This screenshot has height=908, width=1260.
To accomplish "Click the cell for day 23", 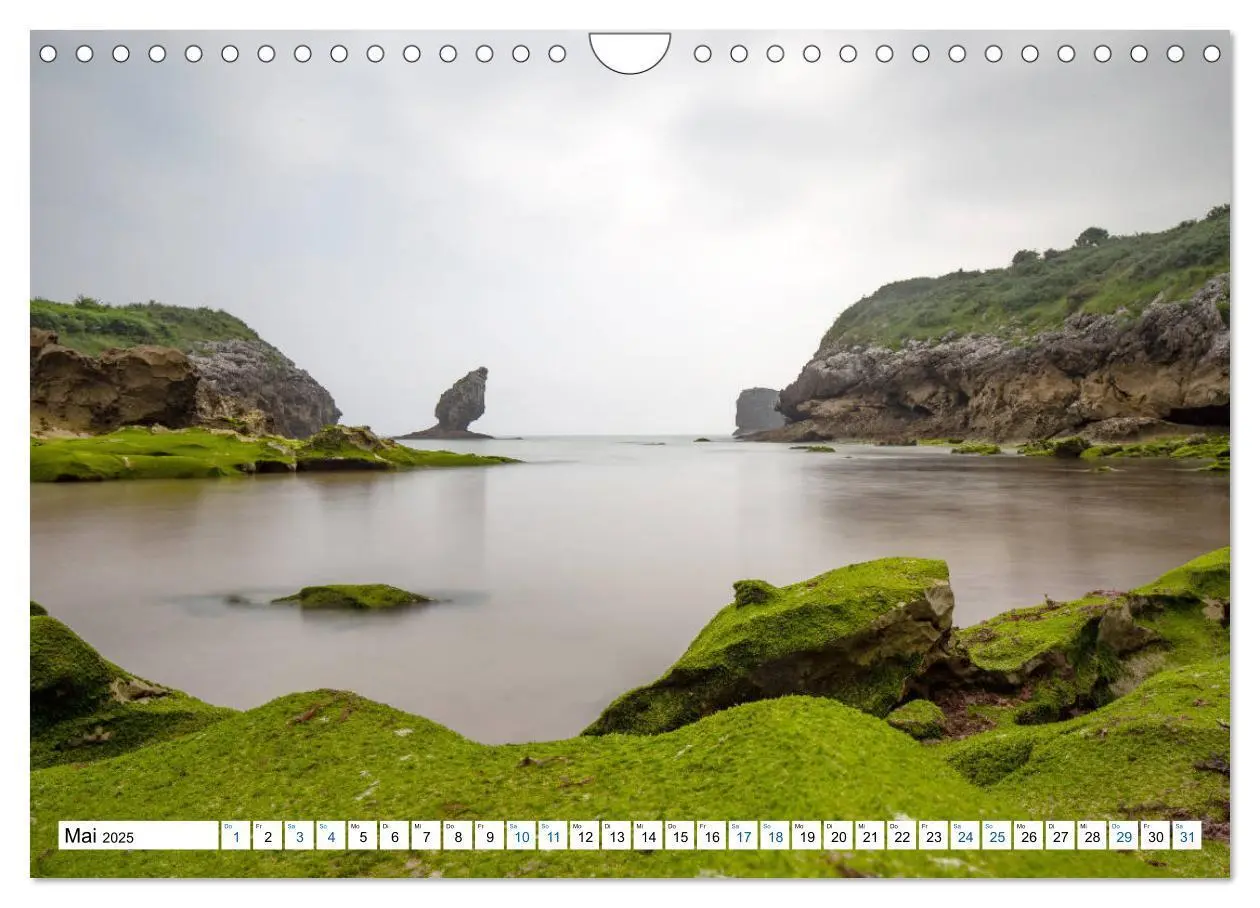I will (934, 836).
